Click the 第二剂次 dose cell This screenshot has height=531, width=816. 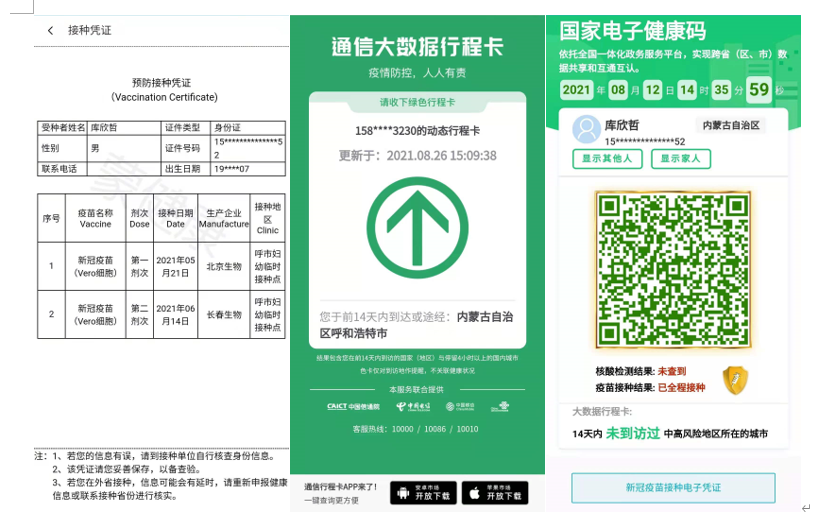coord(139,314)
